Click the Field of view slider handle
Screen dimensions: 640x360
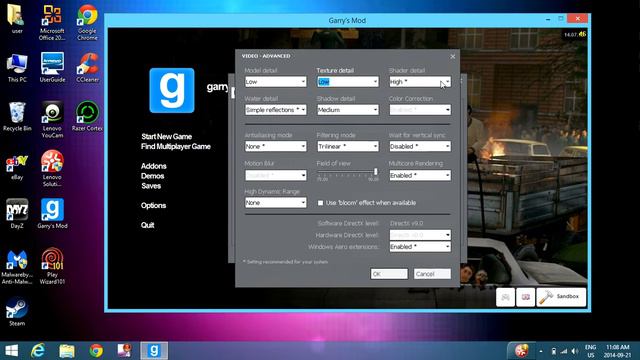click(x=376, y=172)
